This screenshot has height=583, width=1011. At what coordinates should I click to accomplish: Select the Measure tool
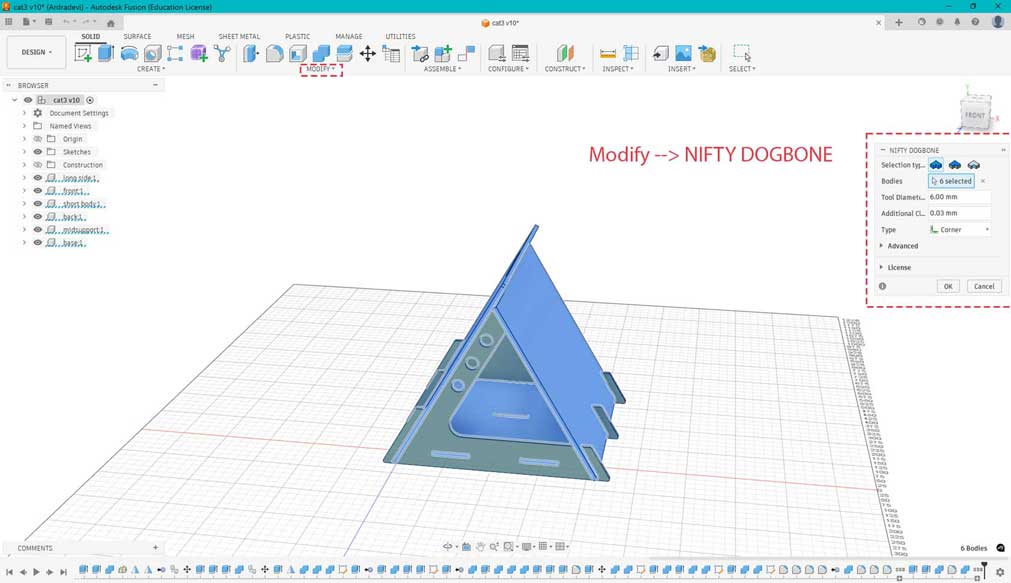(x=607, y=53)
